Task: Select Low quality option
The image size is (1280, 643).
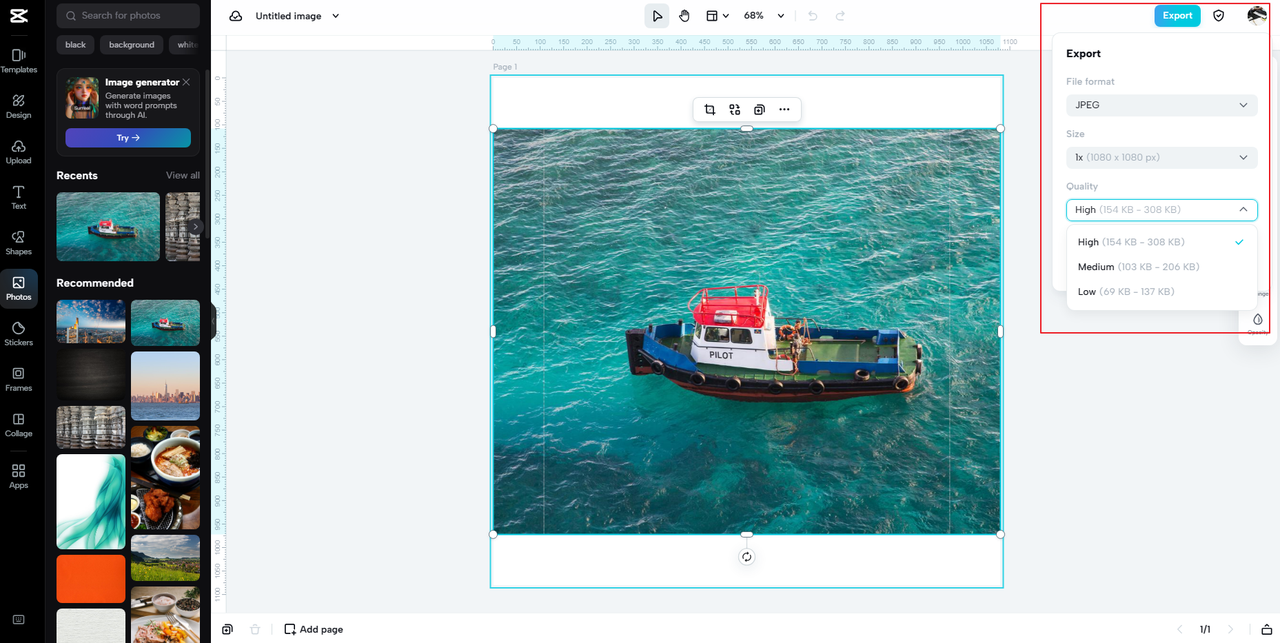Action: (x=1161, y=292)
